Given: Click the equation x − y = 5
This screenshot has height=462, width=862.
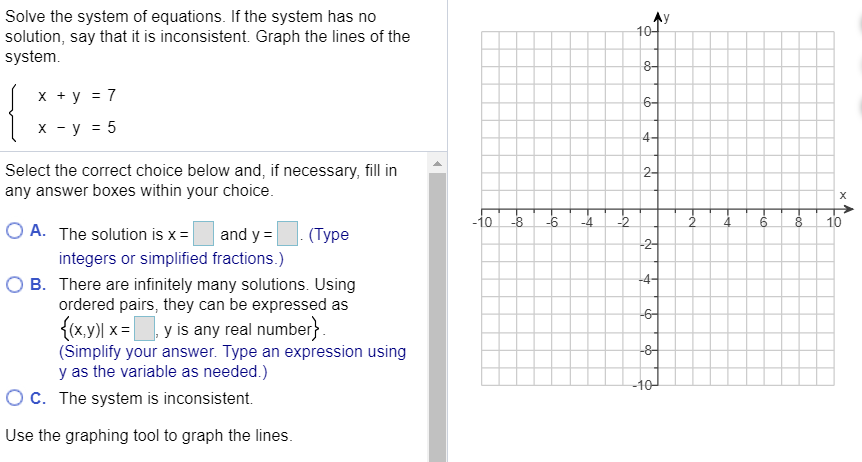Looking at the screenshot, I should click(x=77, y=128).
